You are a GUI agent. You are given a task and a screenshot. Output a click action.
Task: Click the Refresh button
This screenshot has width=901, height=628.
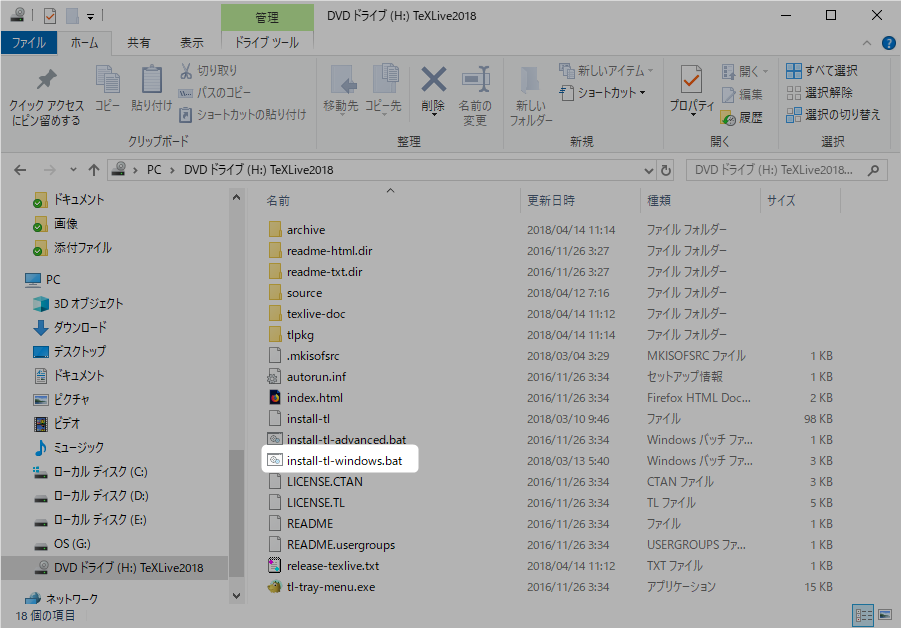point(666,170)
